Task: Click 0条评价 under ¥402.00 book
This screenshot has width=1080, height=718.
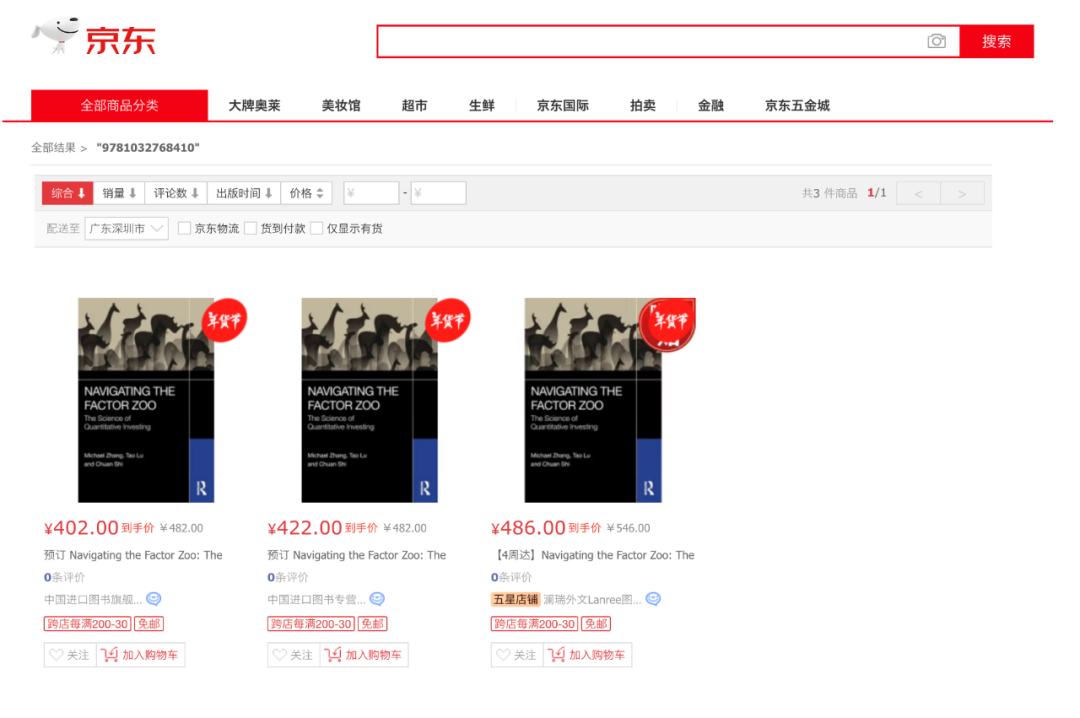Action: tap(65, 577)
